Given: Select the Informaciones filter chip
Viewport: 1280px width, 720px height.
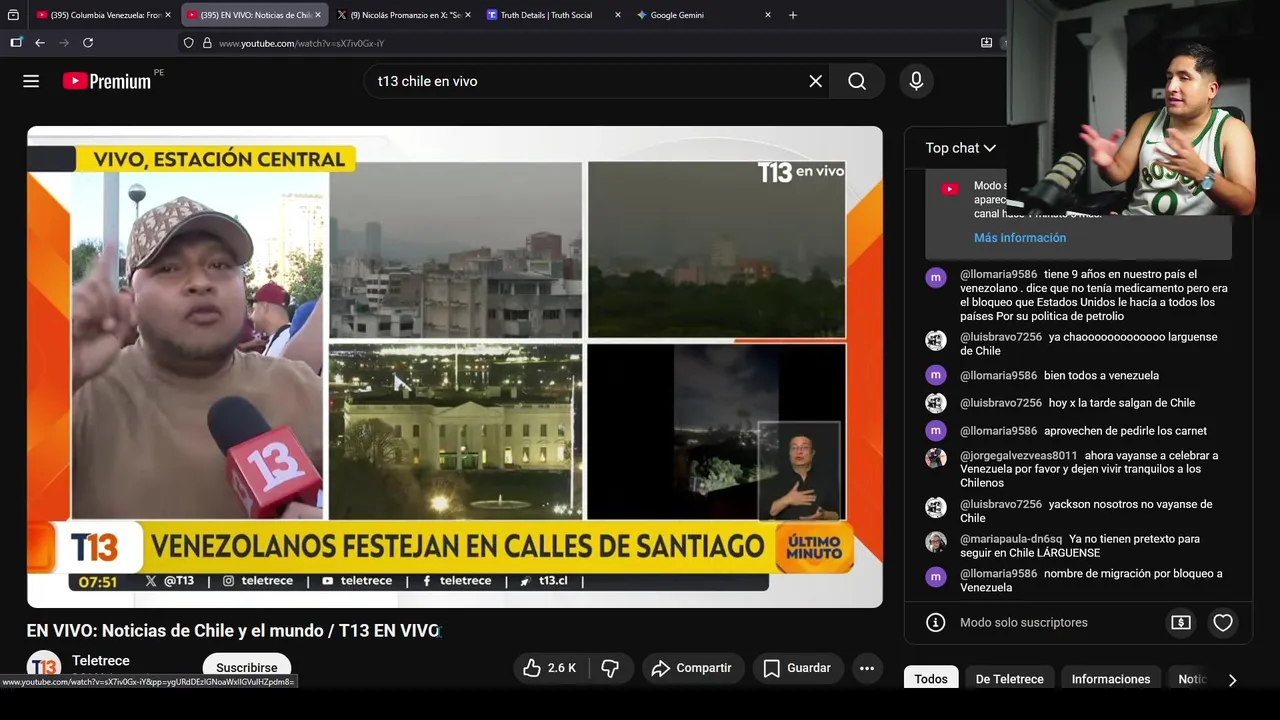Looking at the screenshot, I should tap(1111, 679).
